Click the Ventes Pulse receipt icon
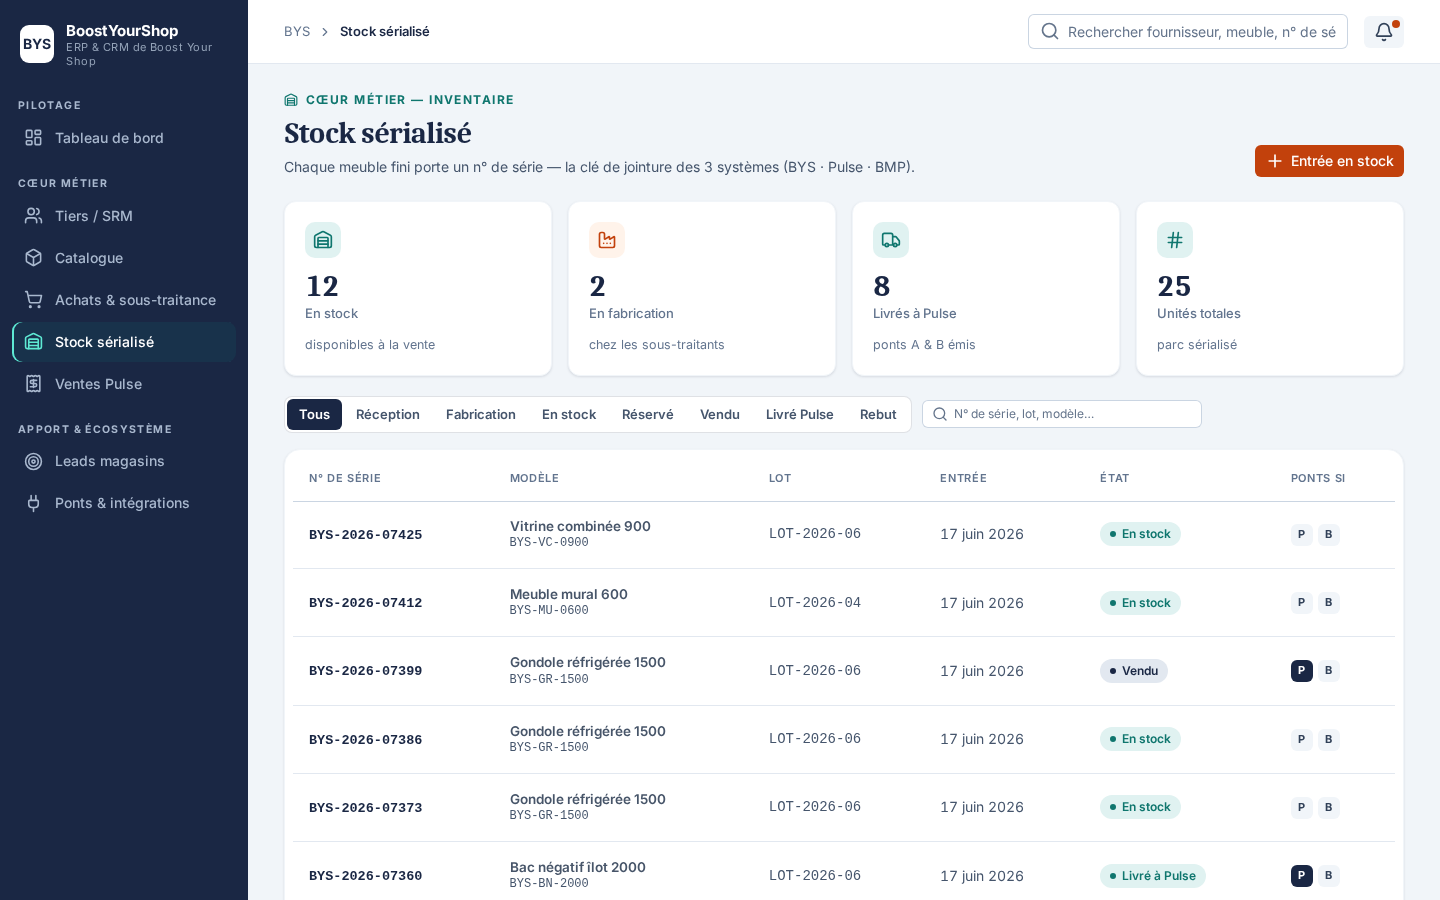The width and height of the screenshot is (1440, 900). (34, 384)
